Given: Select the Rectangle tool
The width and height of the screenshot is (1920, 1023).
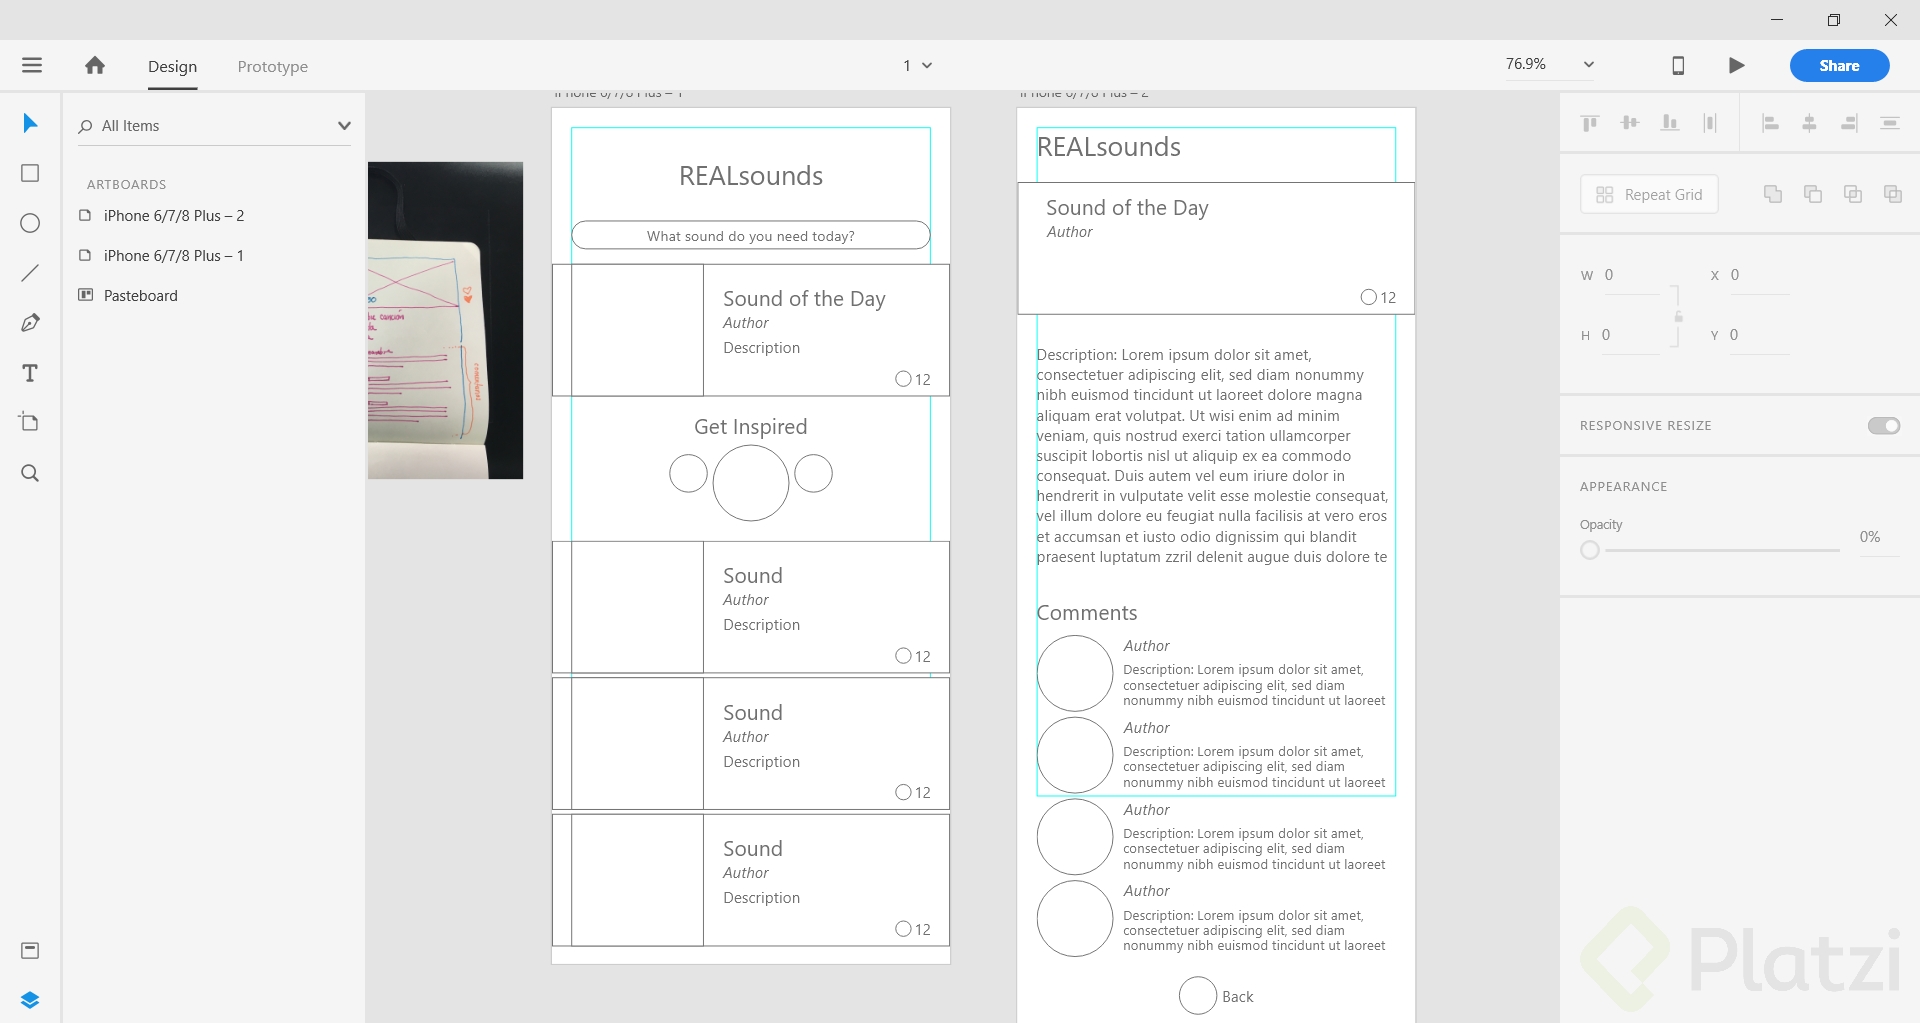Looking at the screenshot, I should coord(30,173).
